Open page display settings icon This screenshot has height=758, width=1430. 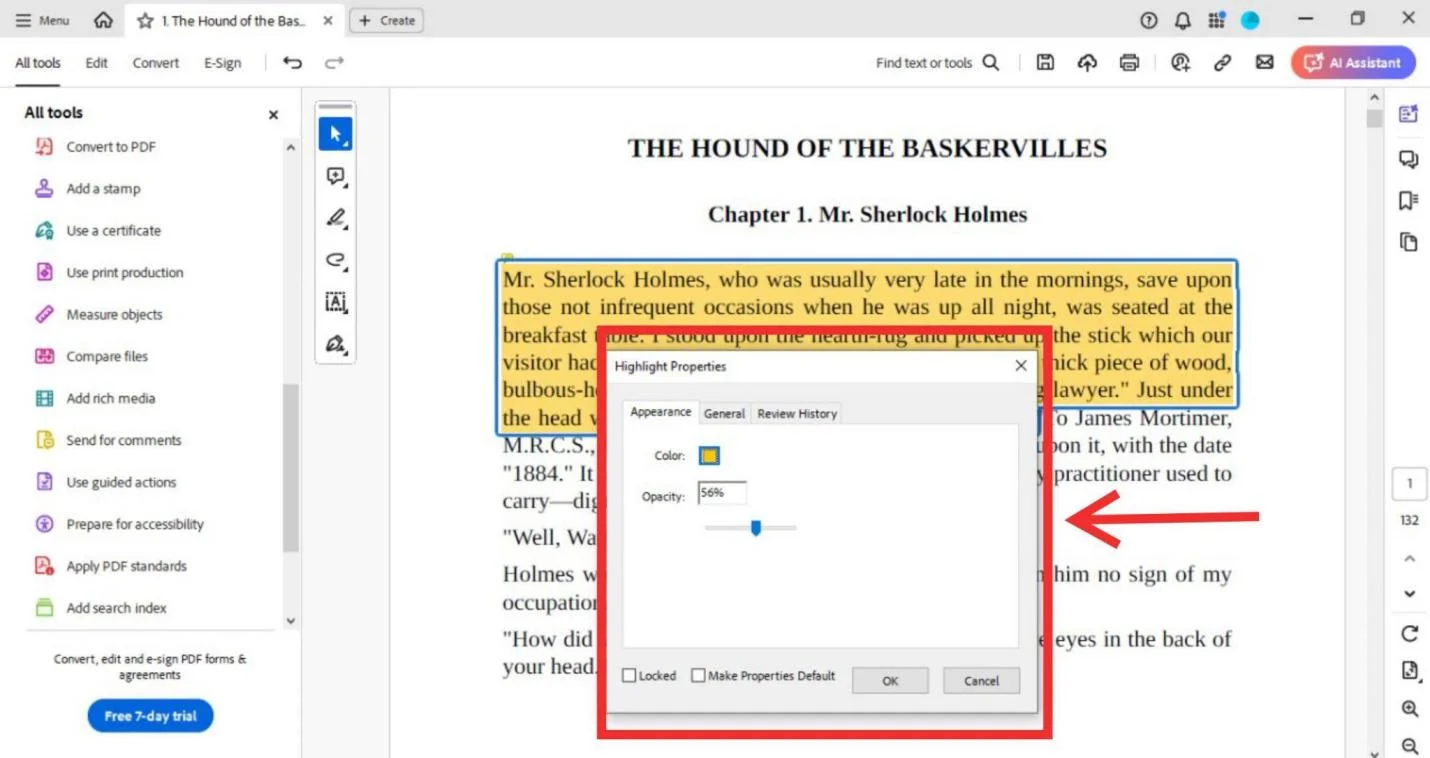click(1409, 671)
